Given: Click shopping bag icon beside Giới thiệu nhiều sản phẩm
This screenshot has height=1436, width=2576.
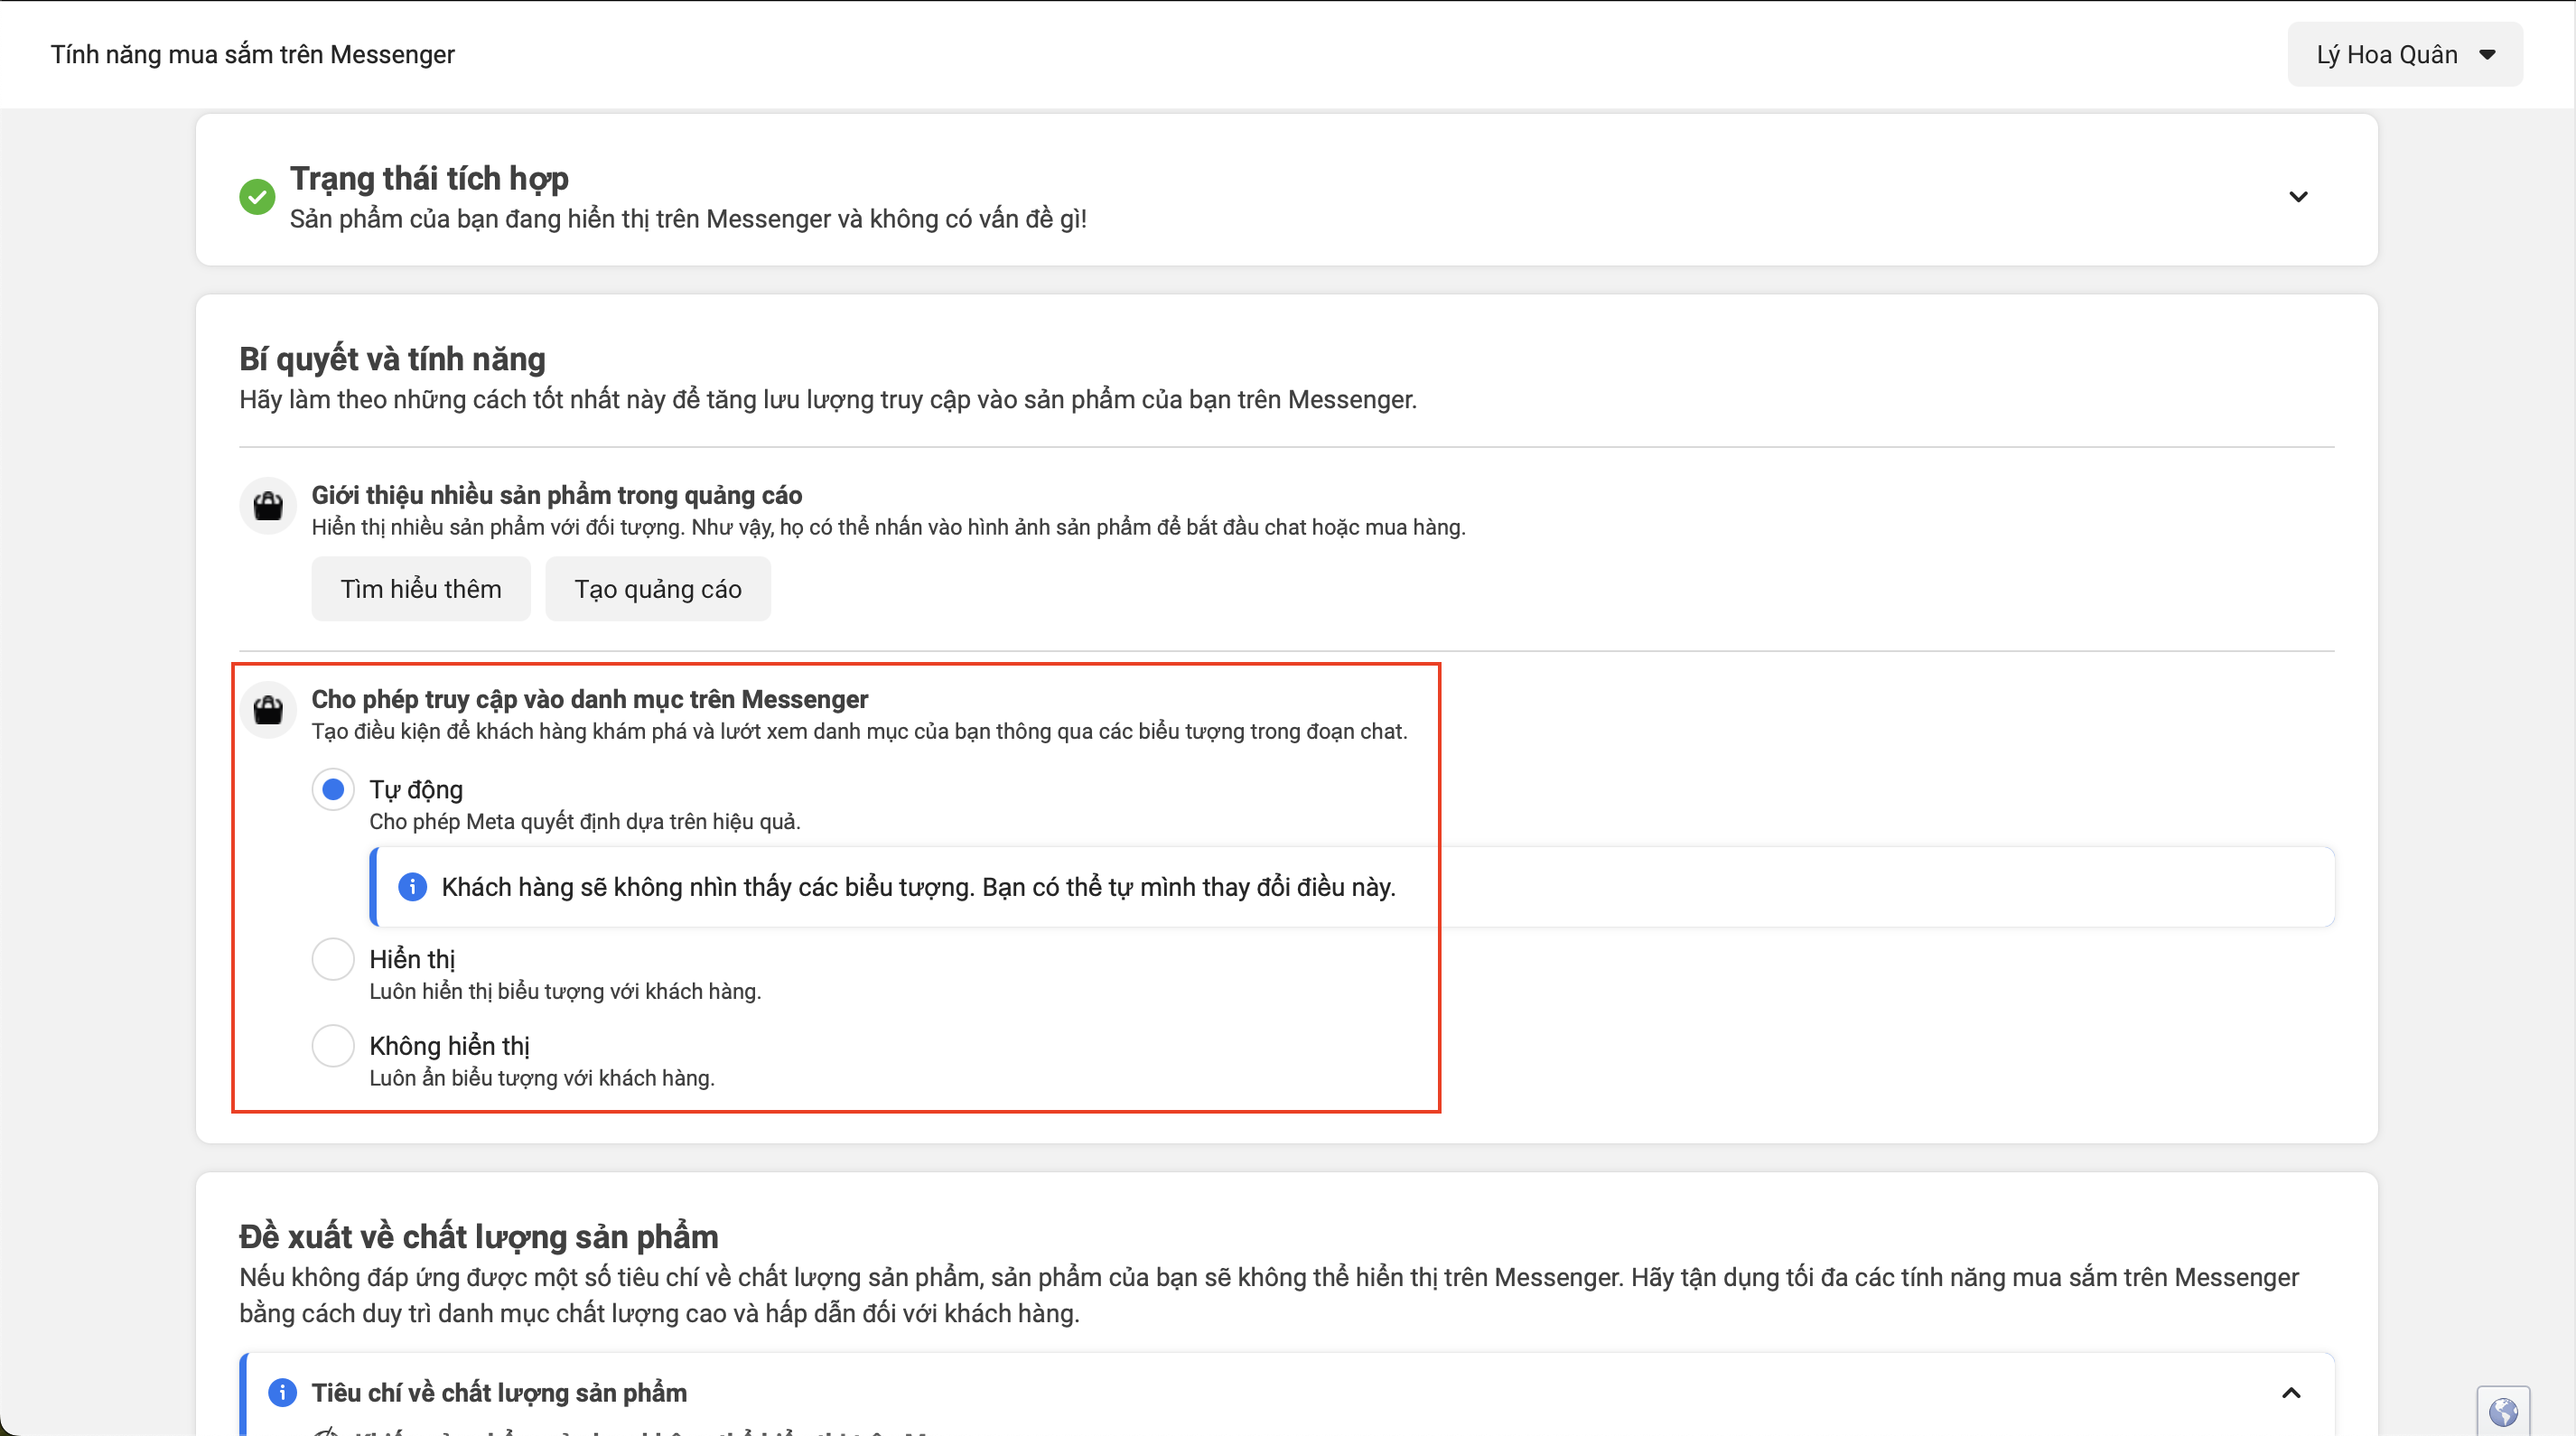Looking at the screenshot, I should tap(268, 506).
